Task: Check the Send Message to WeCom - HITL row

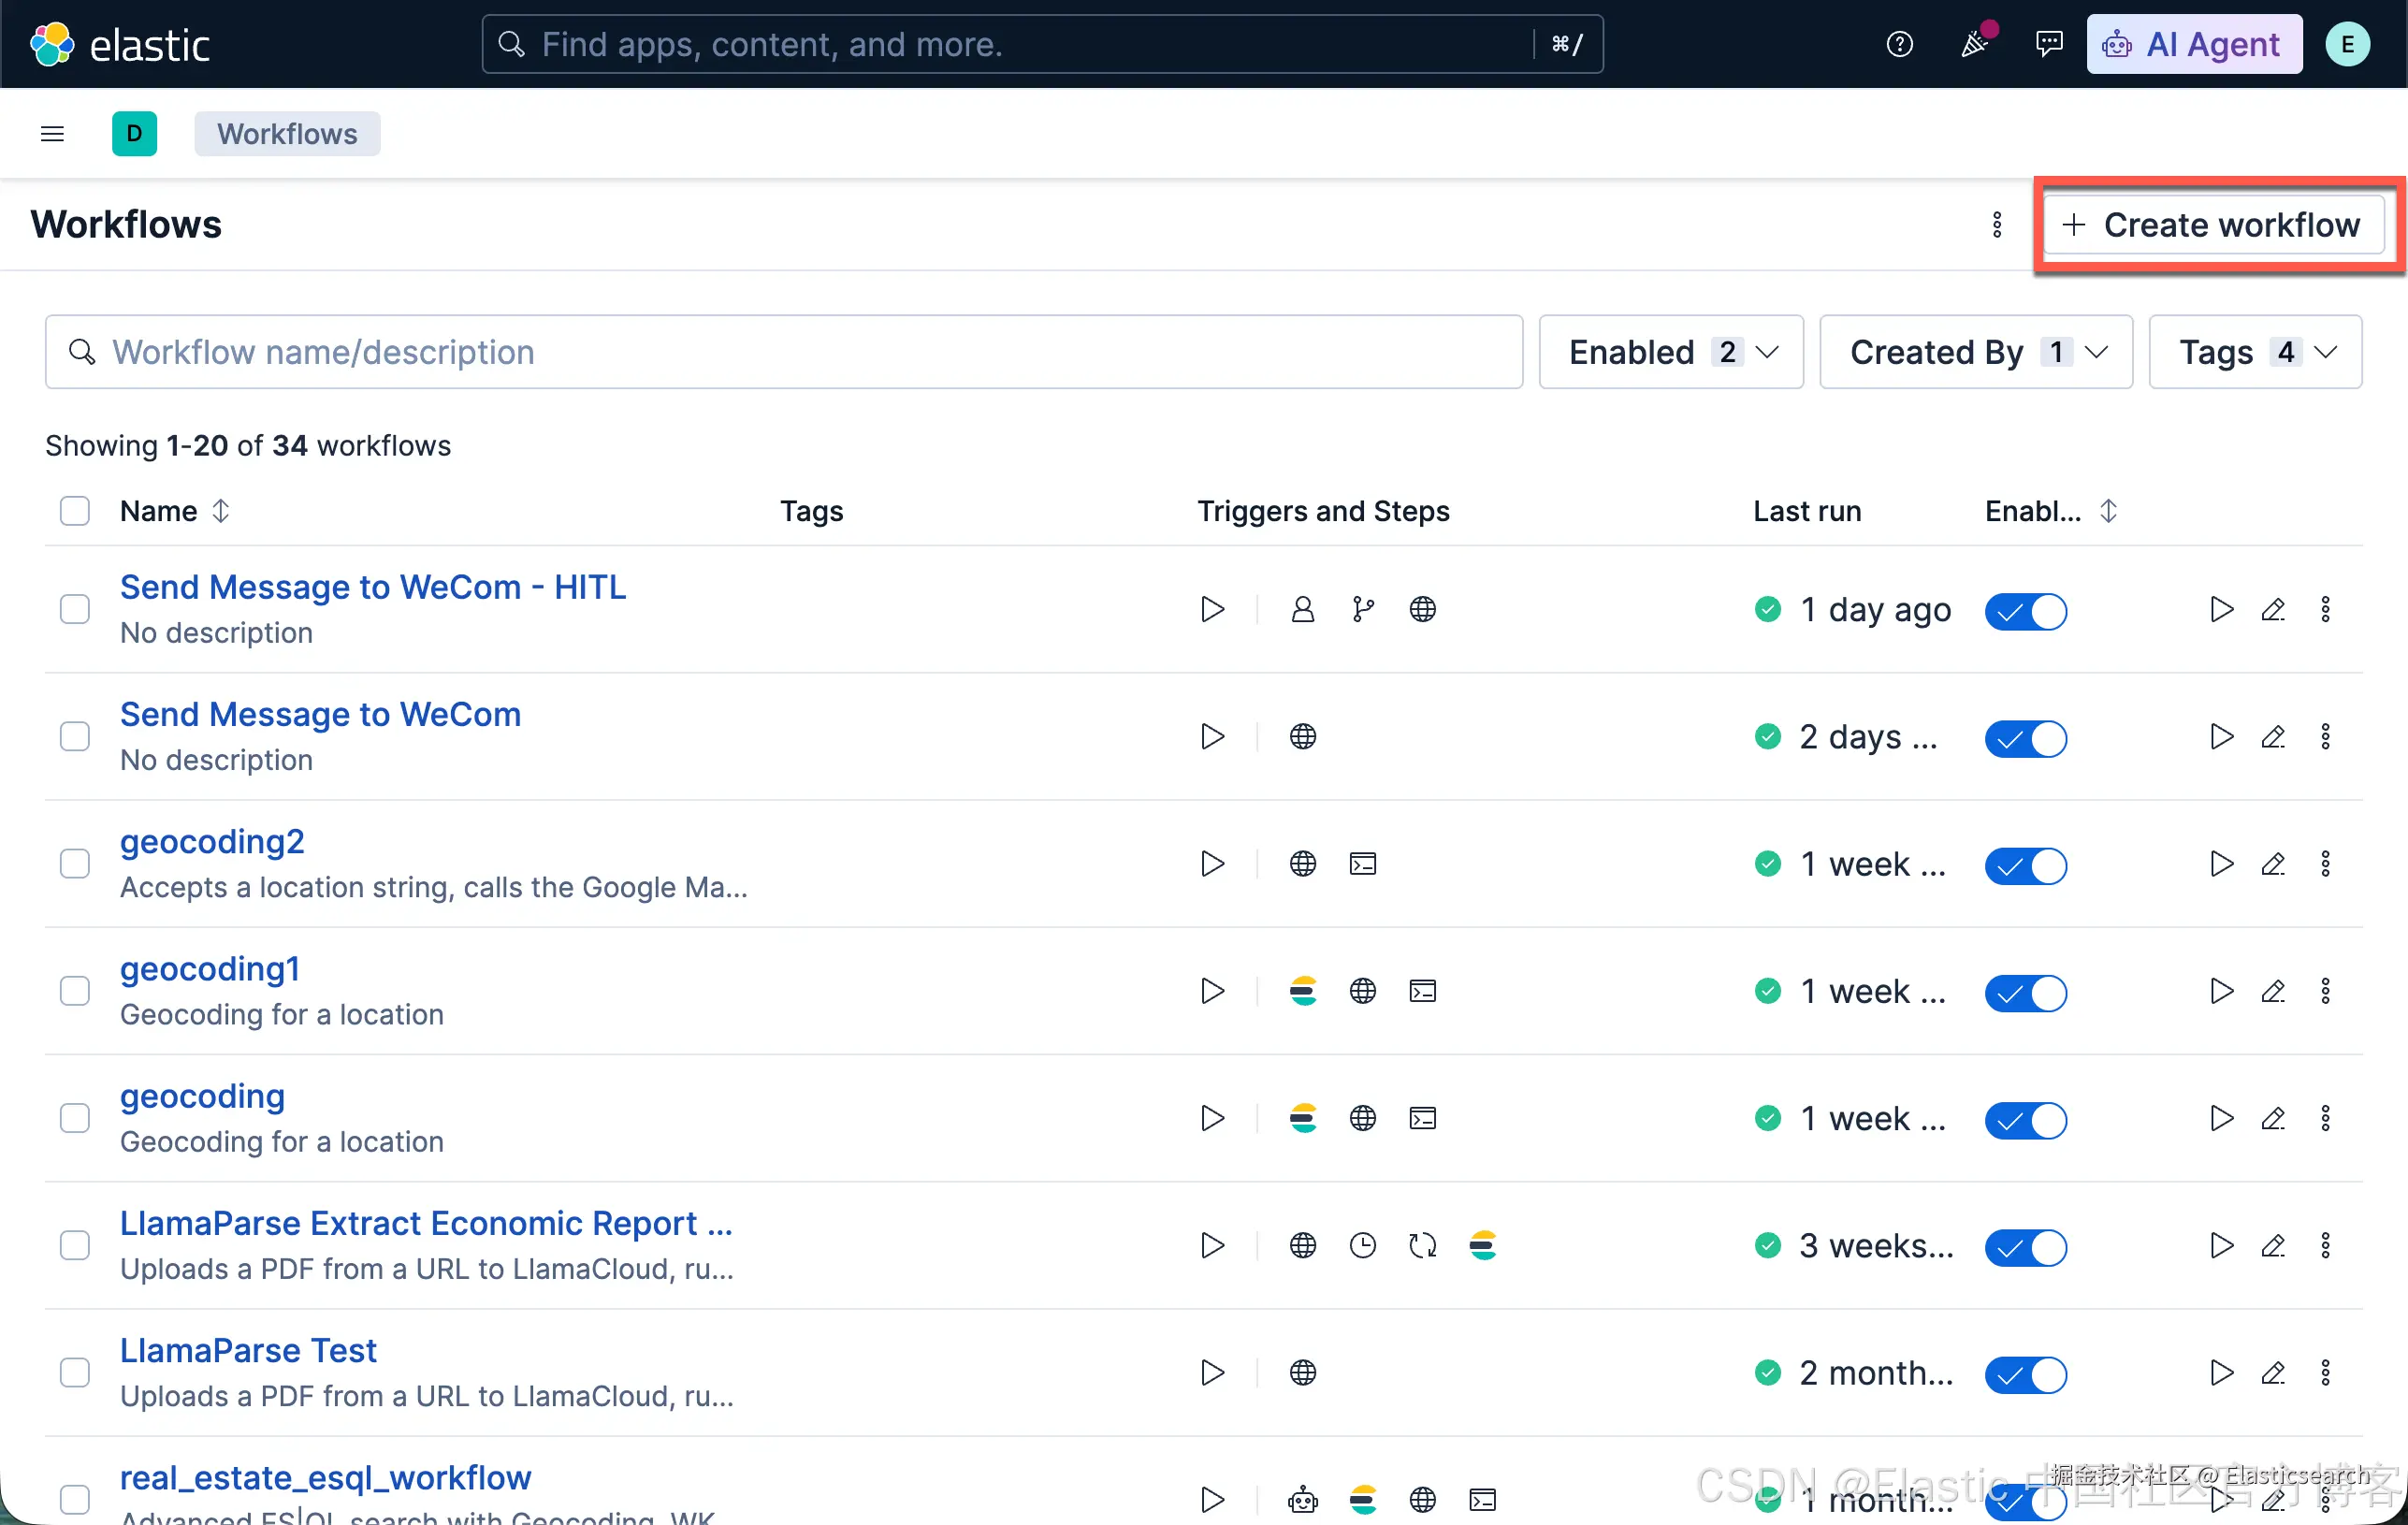Action: pyautogui.click(x=75, y=609)
